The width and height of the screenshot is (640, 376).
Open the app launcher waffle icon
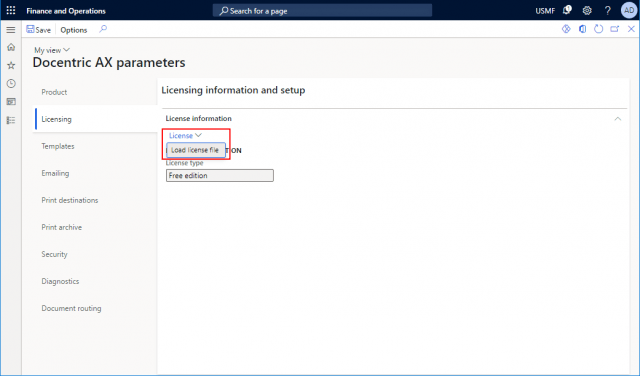coord(11,11)
